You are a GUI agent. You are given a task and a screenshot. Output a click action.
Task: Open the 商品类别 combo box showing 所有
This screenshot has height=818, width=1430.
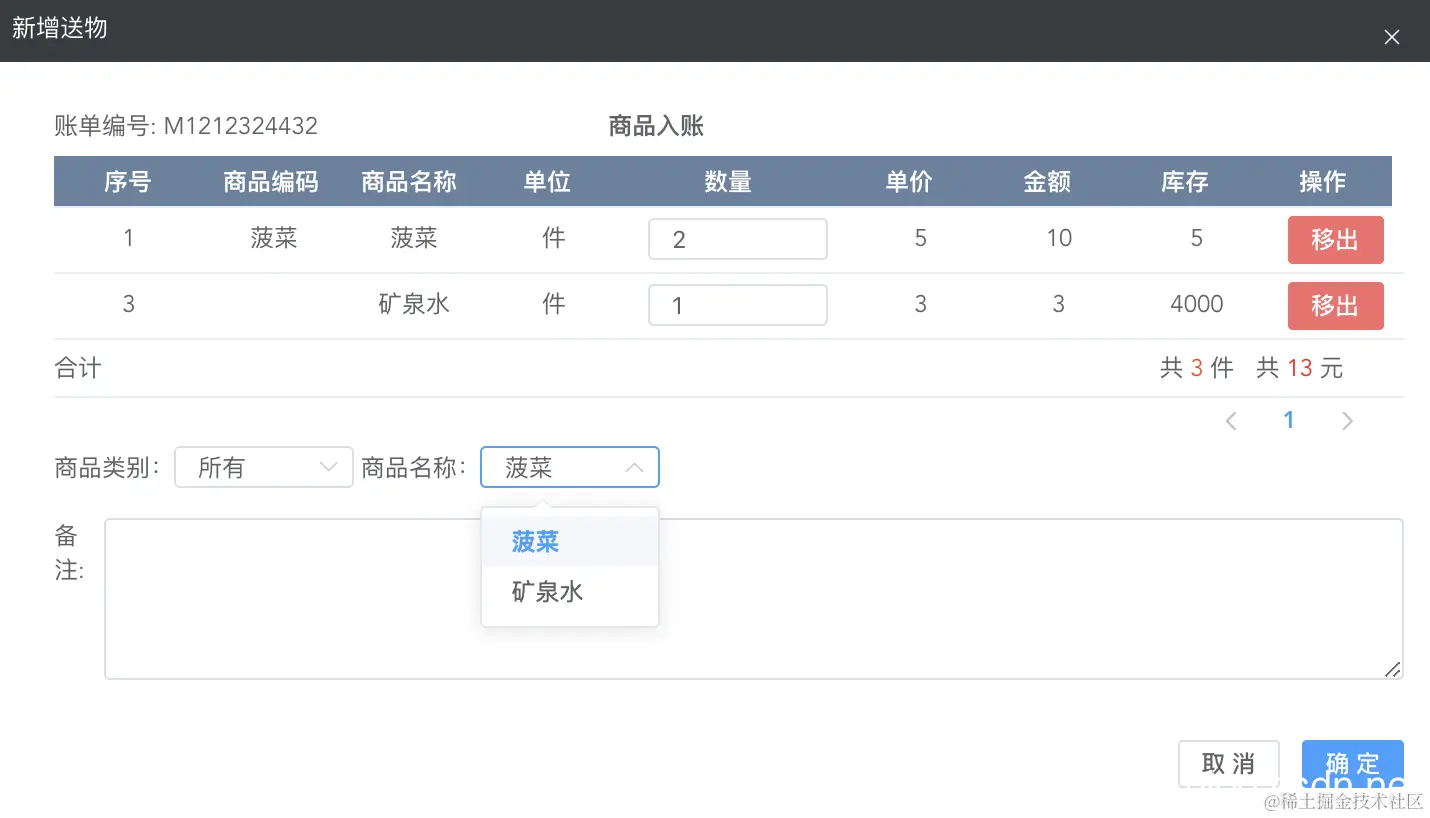(263, 467)
